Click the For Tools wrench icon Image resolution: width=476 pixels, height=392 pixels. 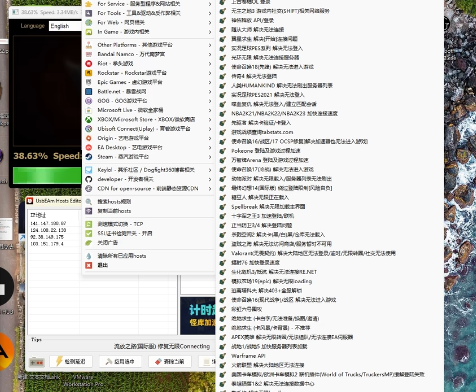coord(89,13)
